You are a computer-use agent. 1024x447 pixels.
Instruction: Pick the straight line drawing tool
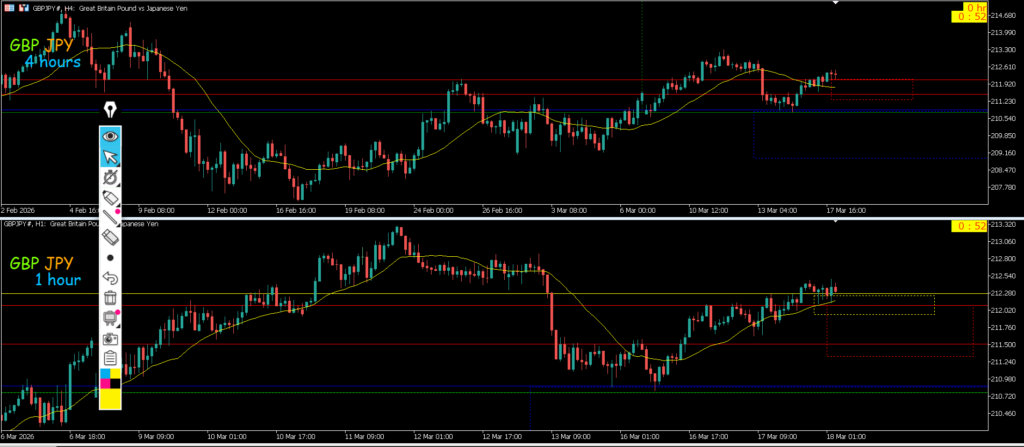110,219
